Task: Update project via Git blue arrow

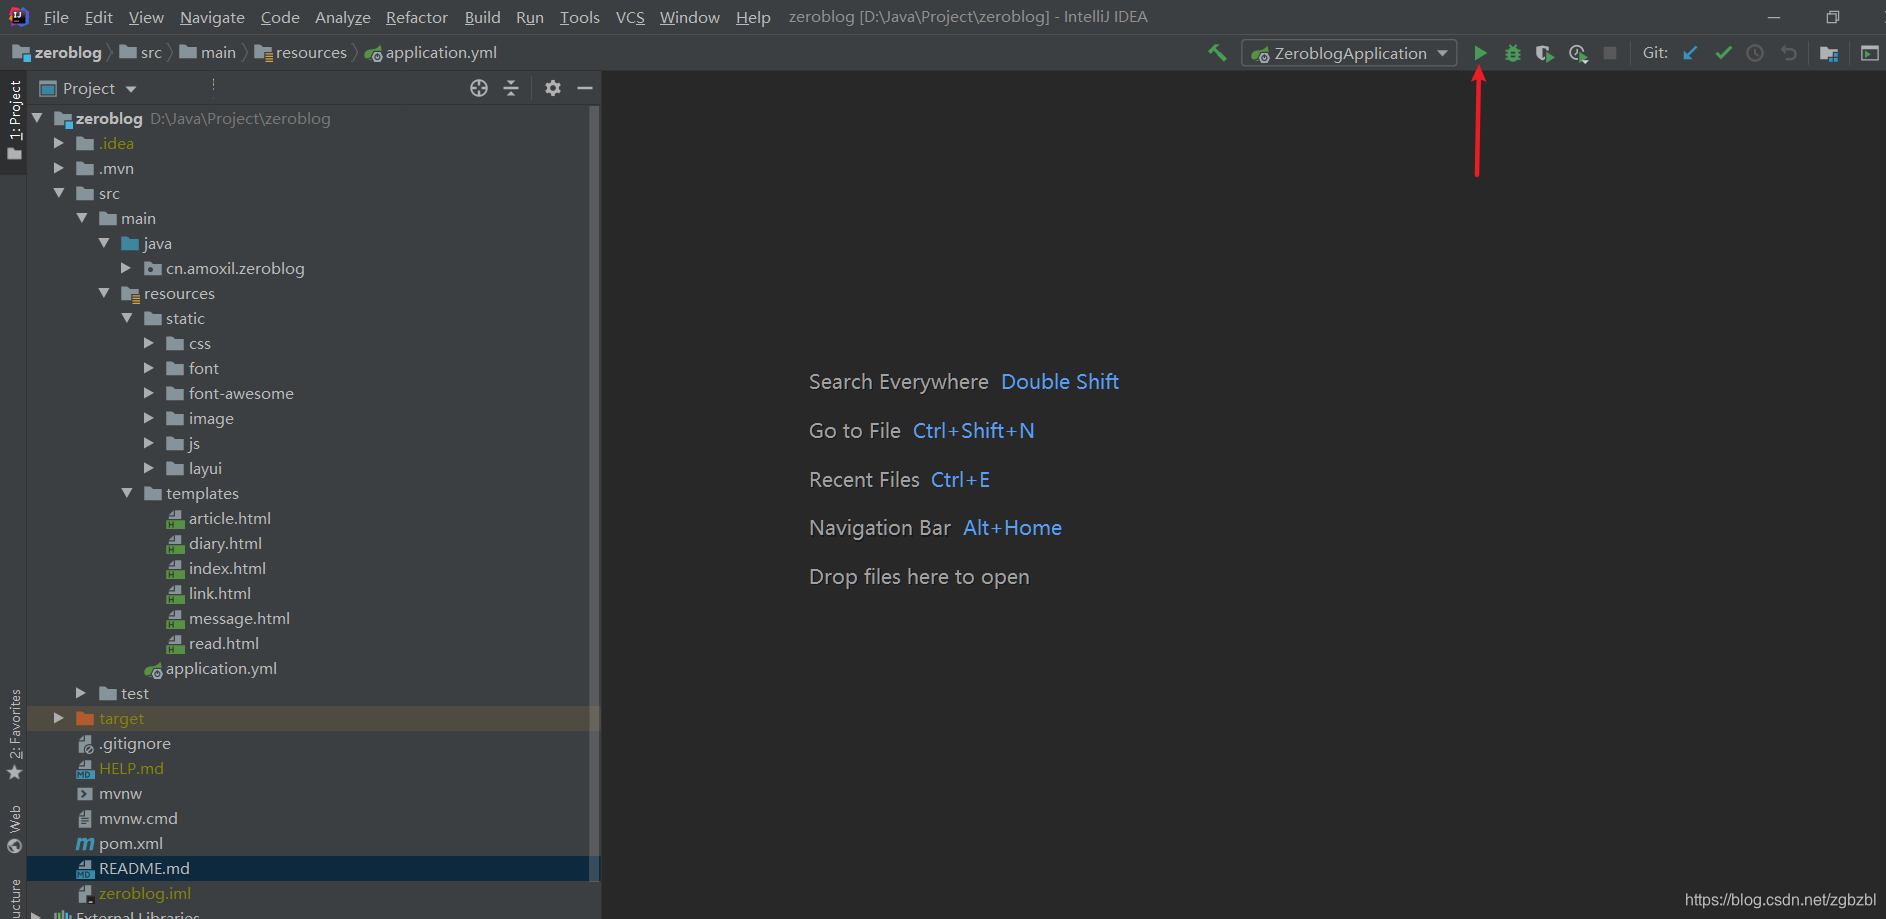Action: click(1690, 53)
